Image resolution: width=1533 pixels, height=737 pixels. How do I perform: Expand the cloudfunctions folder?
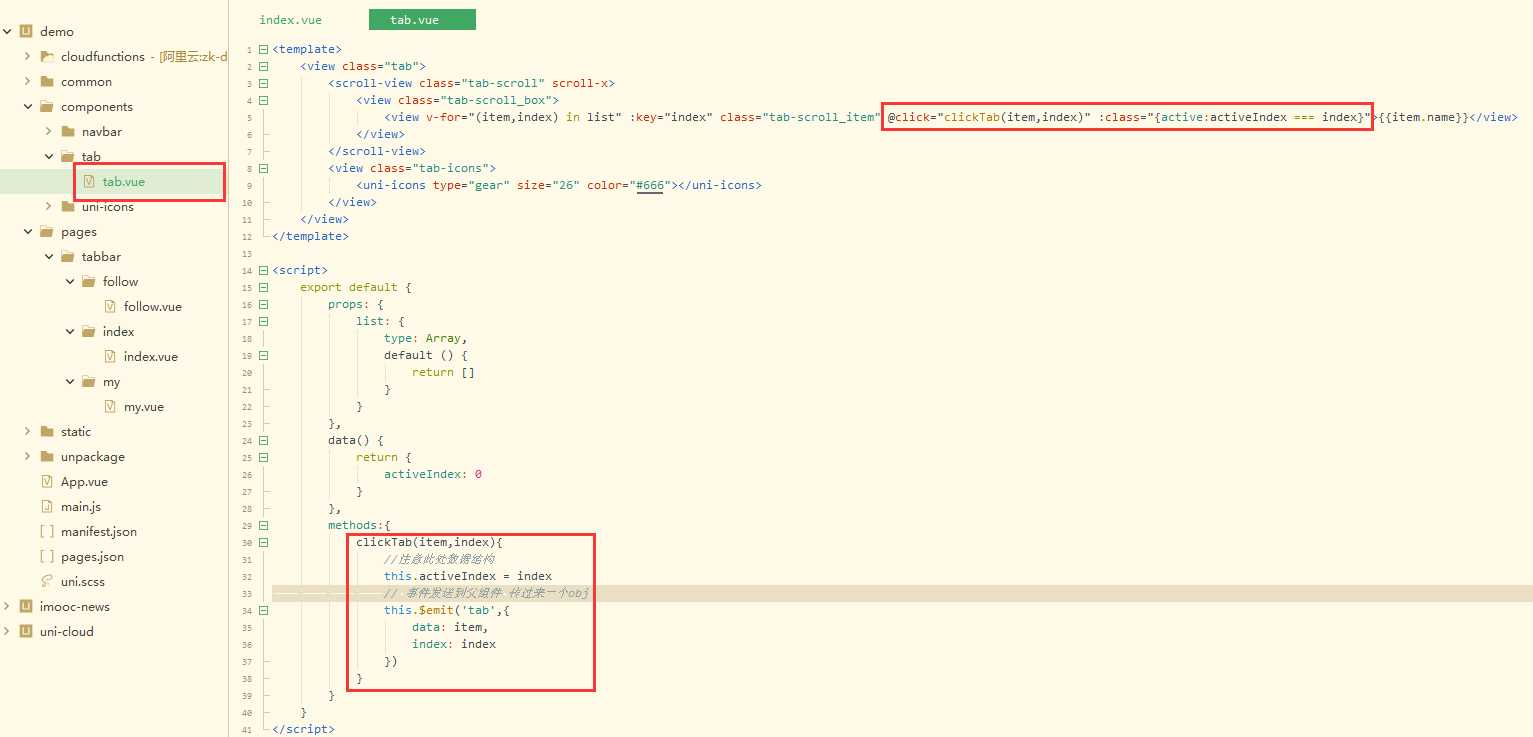click(x=27, y=57)
